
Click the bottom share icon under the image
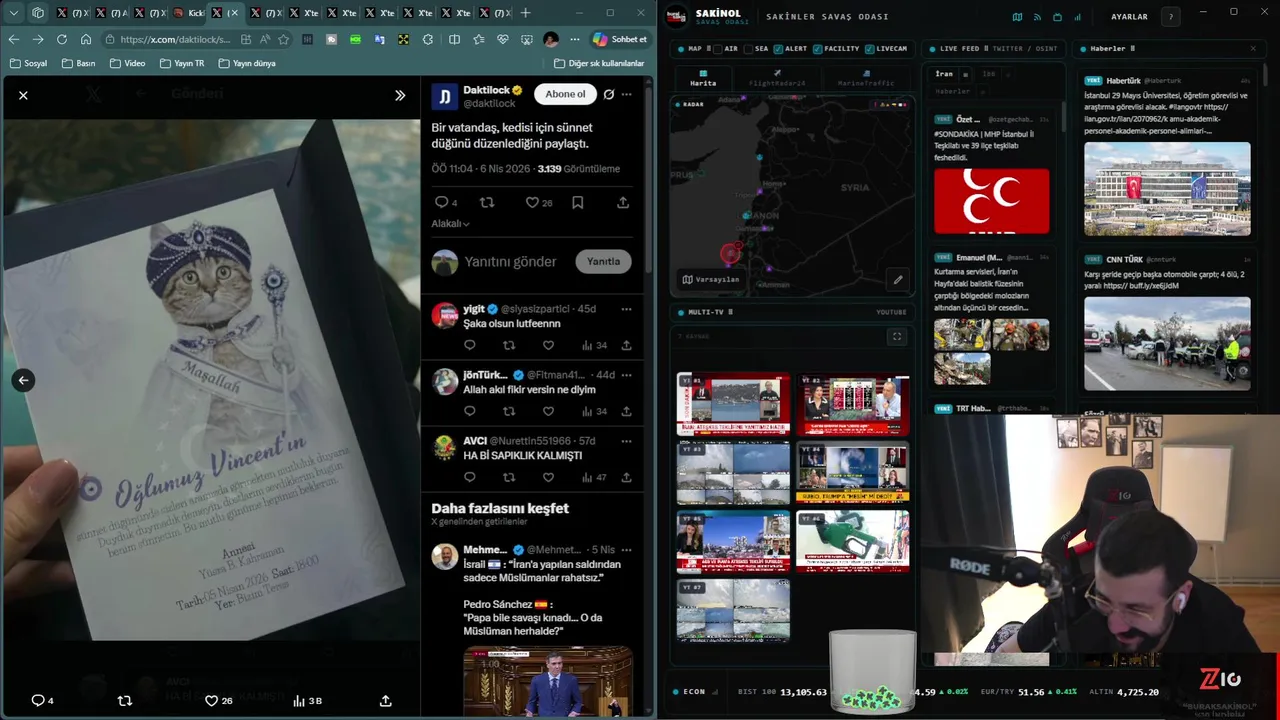click(x=386, y=701)
